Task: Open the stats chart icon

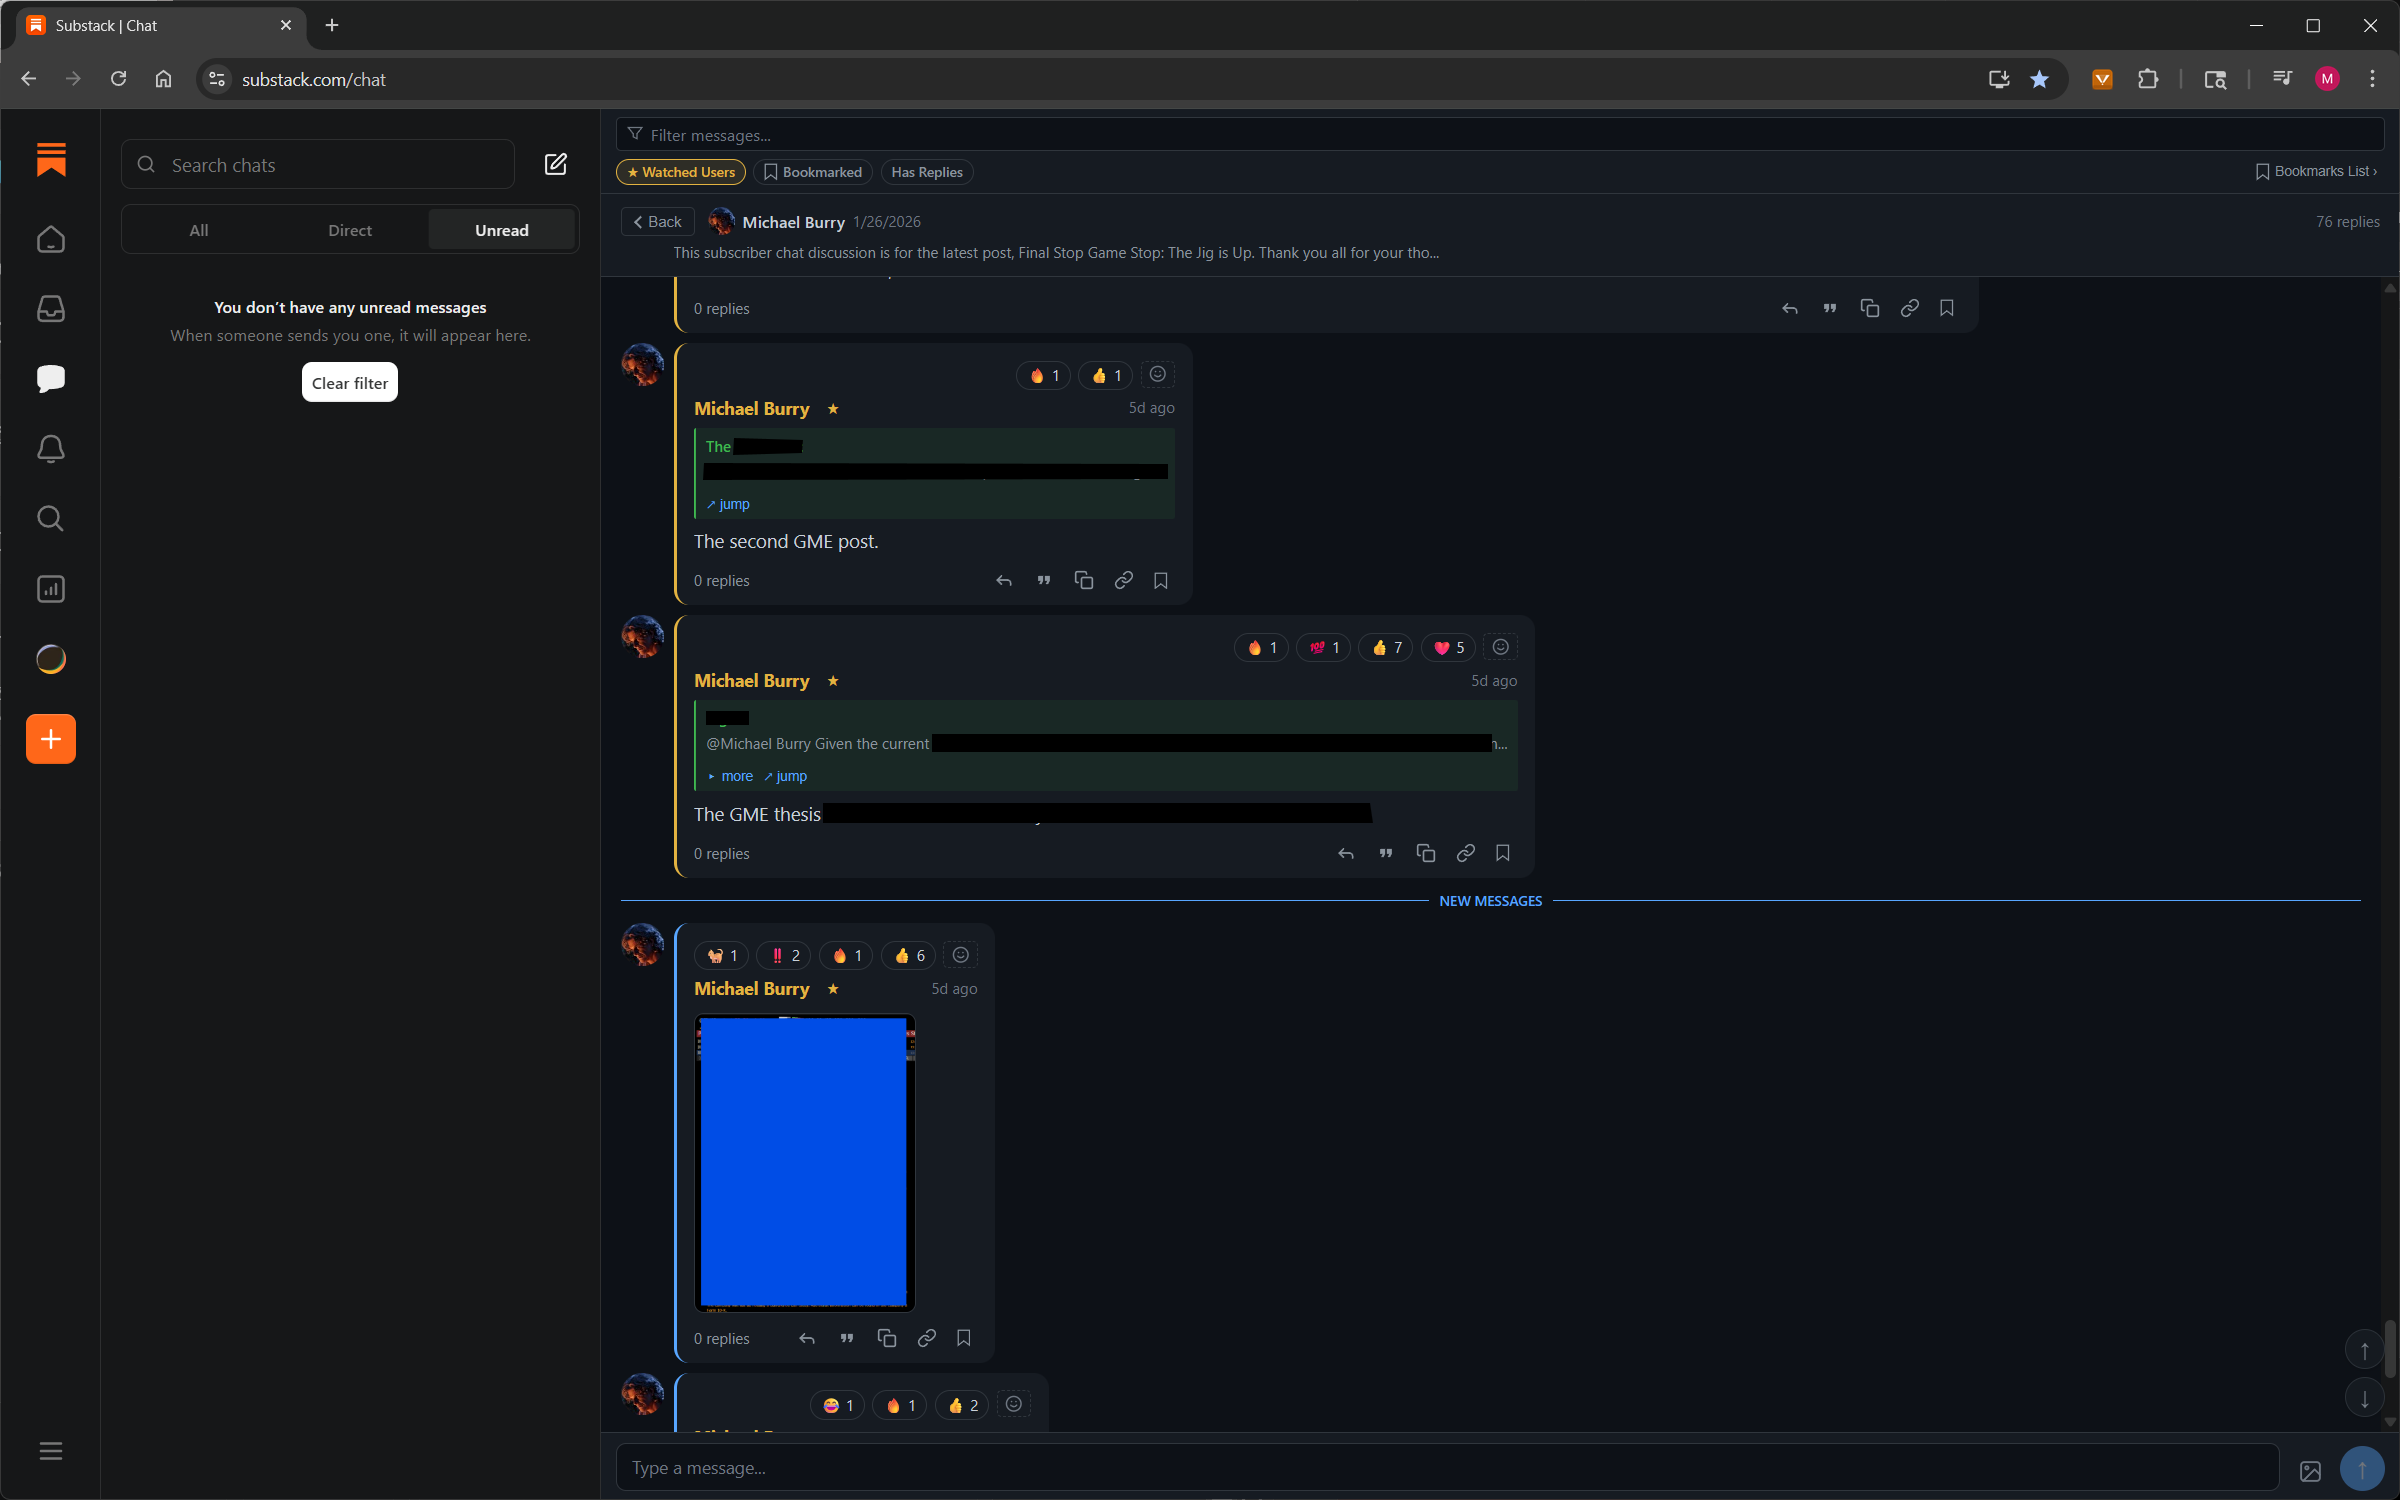Action: tap(50, 589)
